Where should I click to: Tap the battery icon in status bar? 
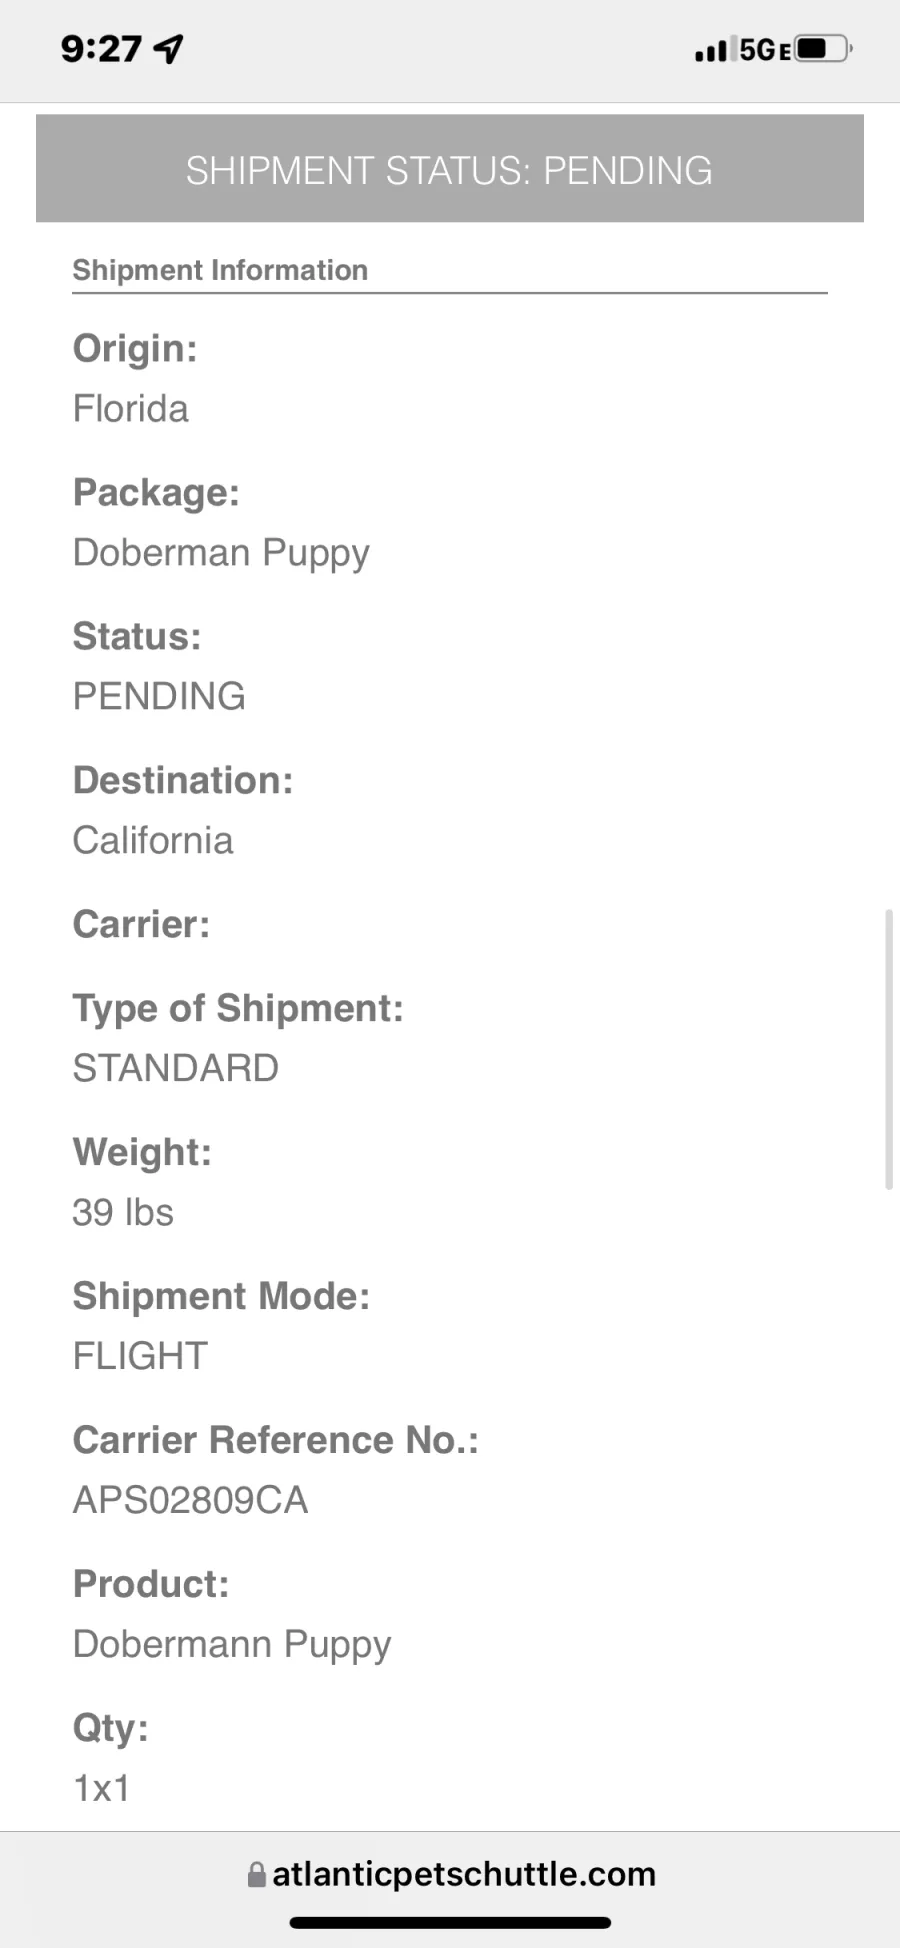[x=822, y=48]
